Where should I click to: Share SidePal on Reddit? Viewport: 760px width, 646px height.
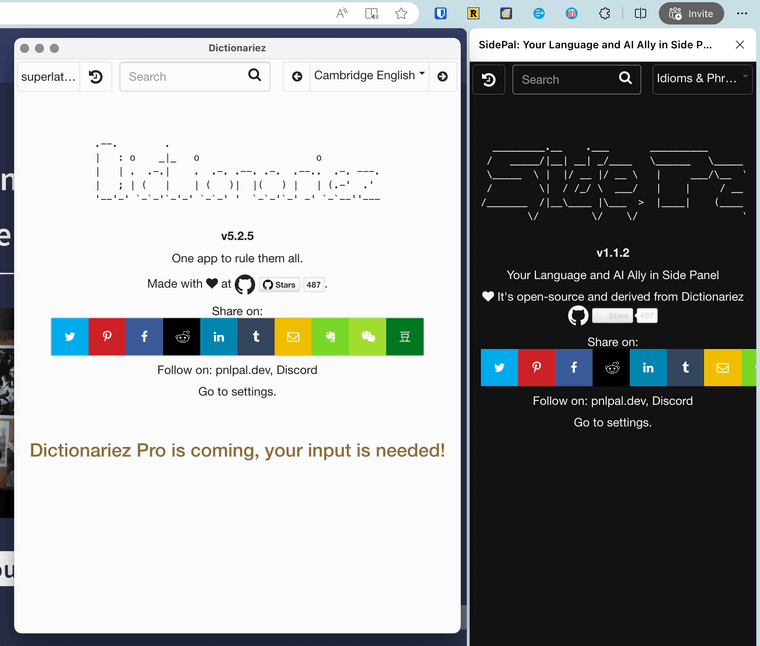point(611,368)
